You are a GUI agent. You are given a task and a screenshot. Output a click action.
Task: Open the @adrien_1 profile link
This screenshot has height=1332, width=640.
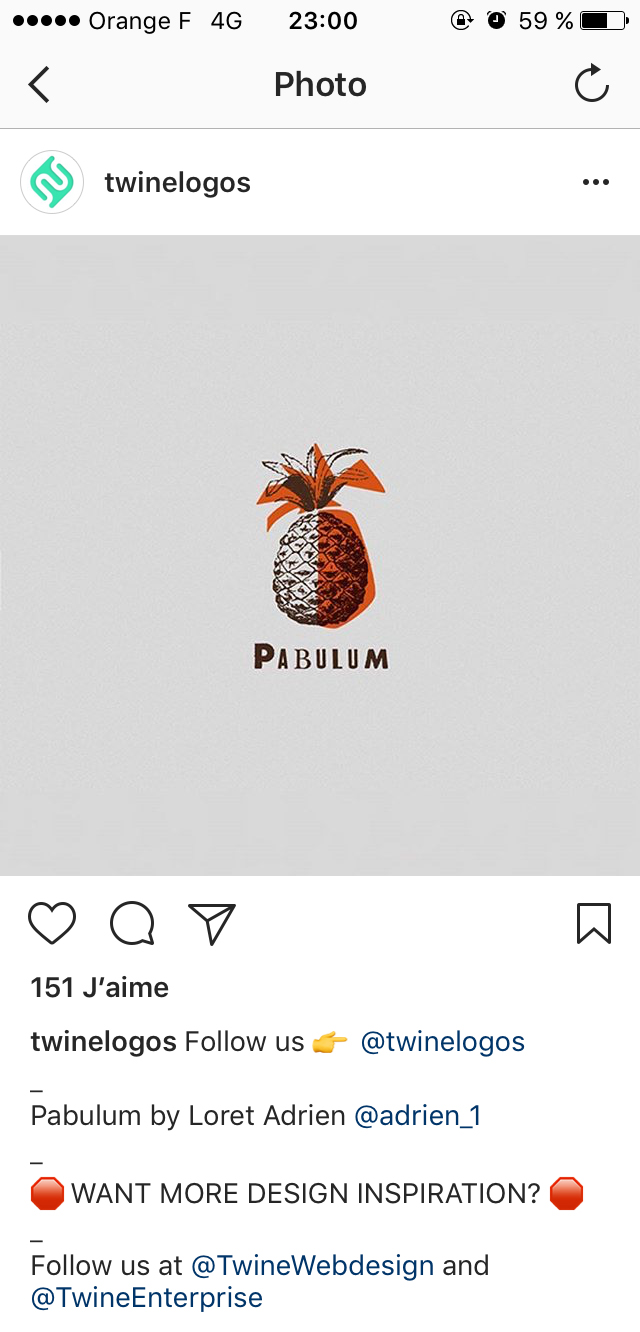[418, 1116]
